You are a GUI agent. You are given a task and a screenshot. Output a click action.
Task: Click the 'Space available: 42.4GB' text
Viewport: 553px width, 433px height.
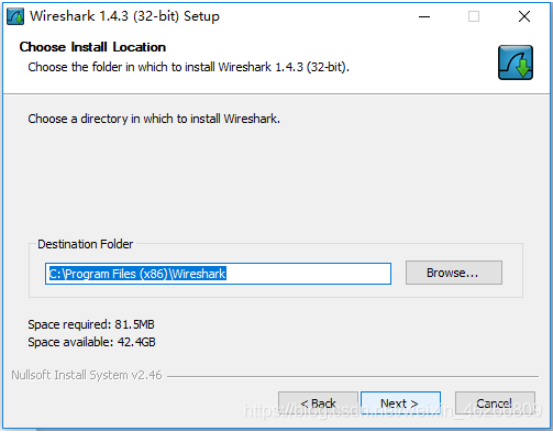point(92,342)
